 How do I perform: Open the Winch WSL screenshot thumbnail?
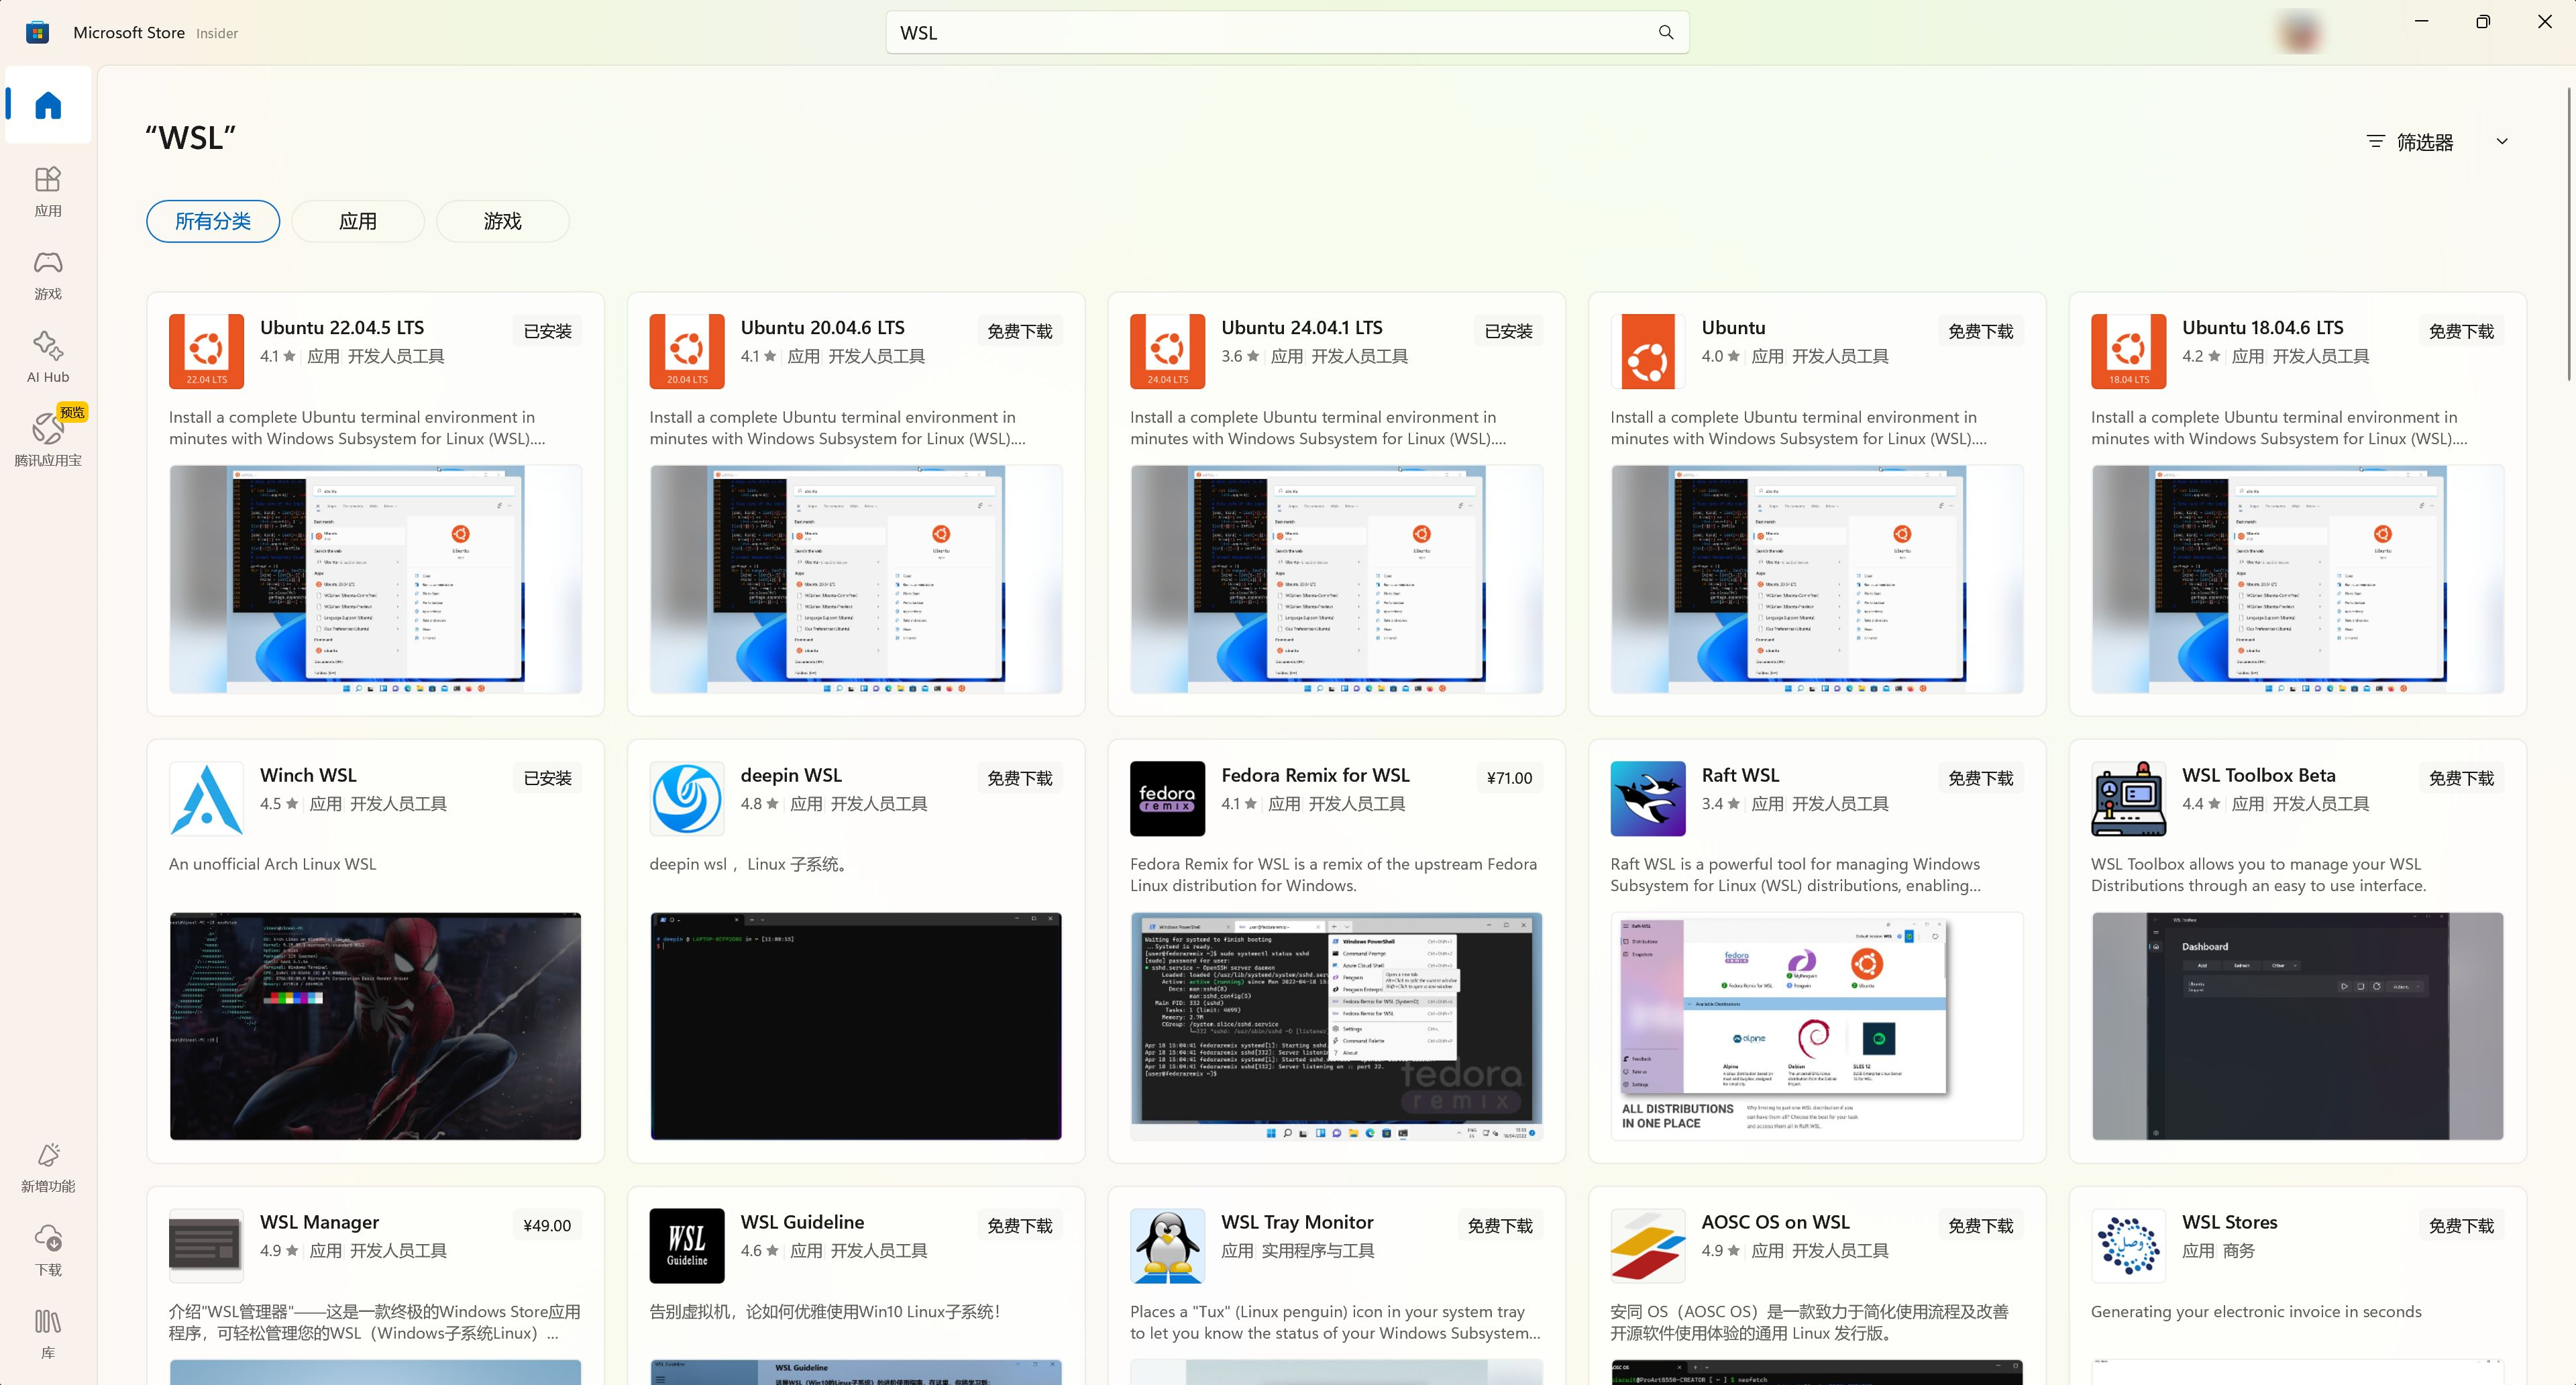point(375,1025)
